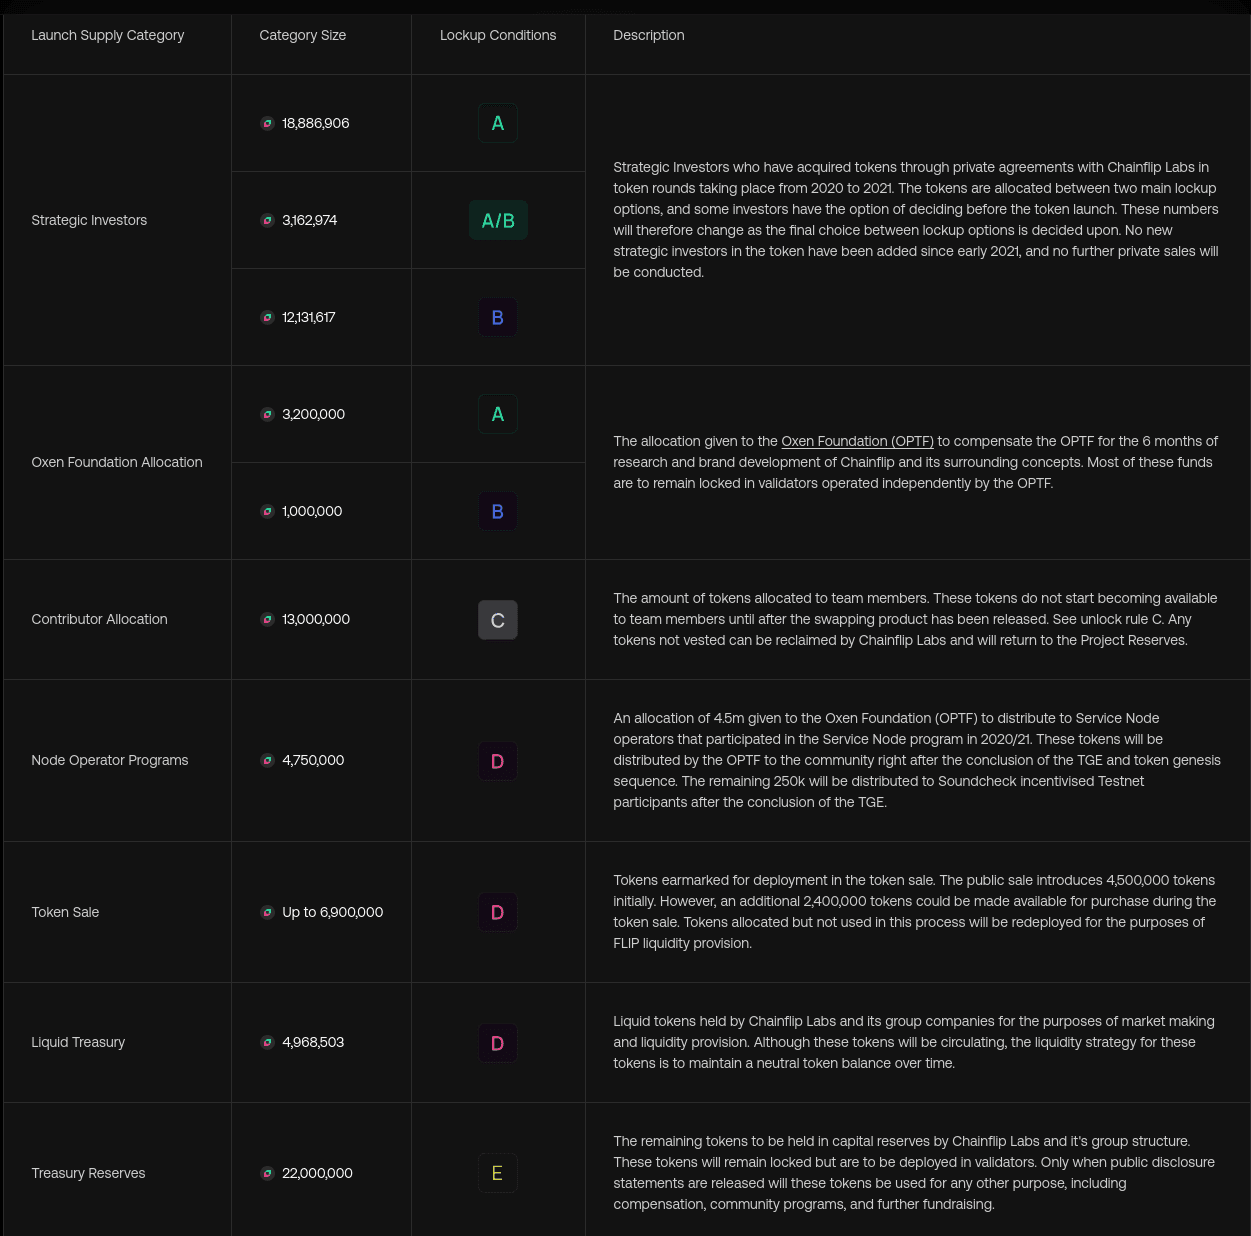
Task: Click the 4,968,503 category size value
Action: point(313,1042)
